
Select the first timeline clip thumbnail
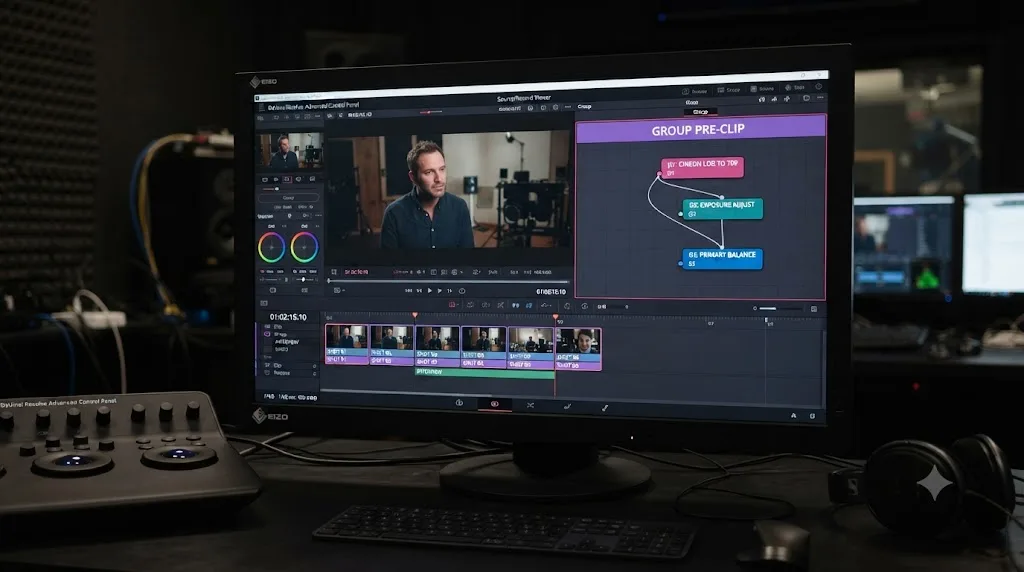(x=346, y=338)
